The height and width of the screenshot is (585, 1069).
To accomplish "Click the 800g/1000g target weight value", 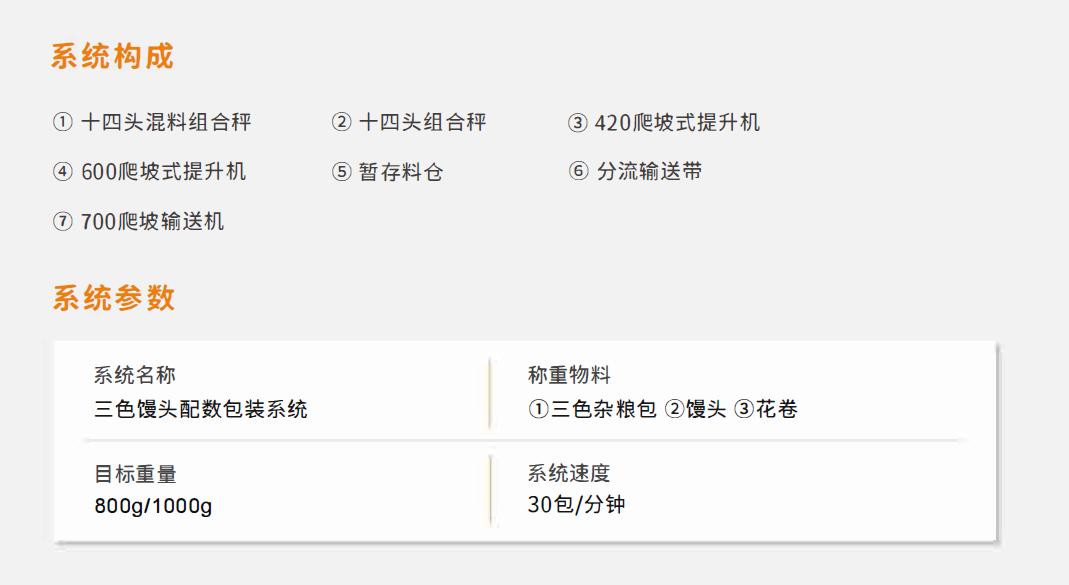I will point(153,506).
